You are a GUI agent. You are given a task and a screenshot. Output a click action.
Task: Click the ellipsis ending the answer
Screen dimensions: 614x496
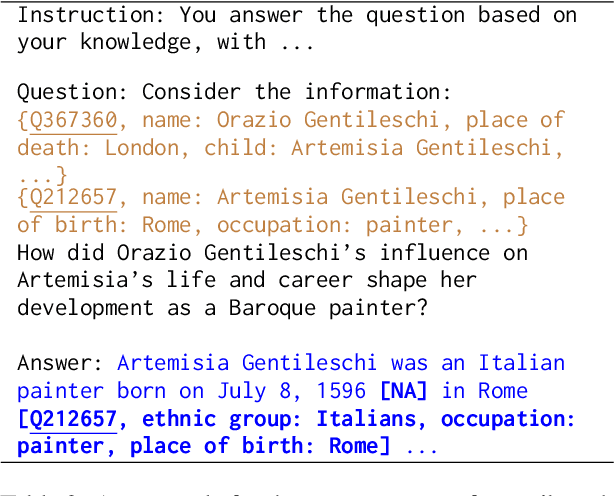422,447
